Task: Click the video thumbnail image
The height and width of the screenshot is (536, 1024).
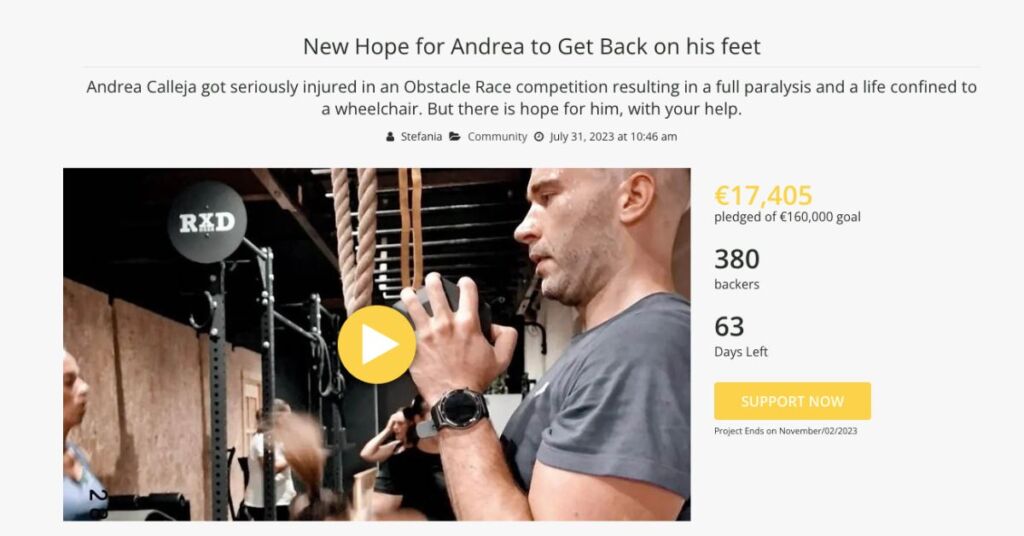Action: [x=377, y=344]
